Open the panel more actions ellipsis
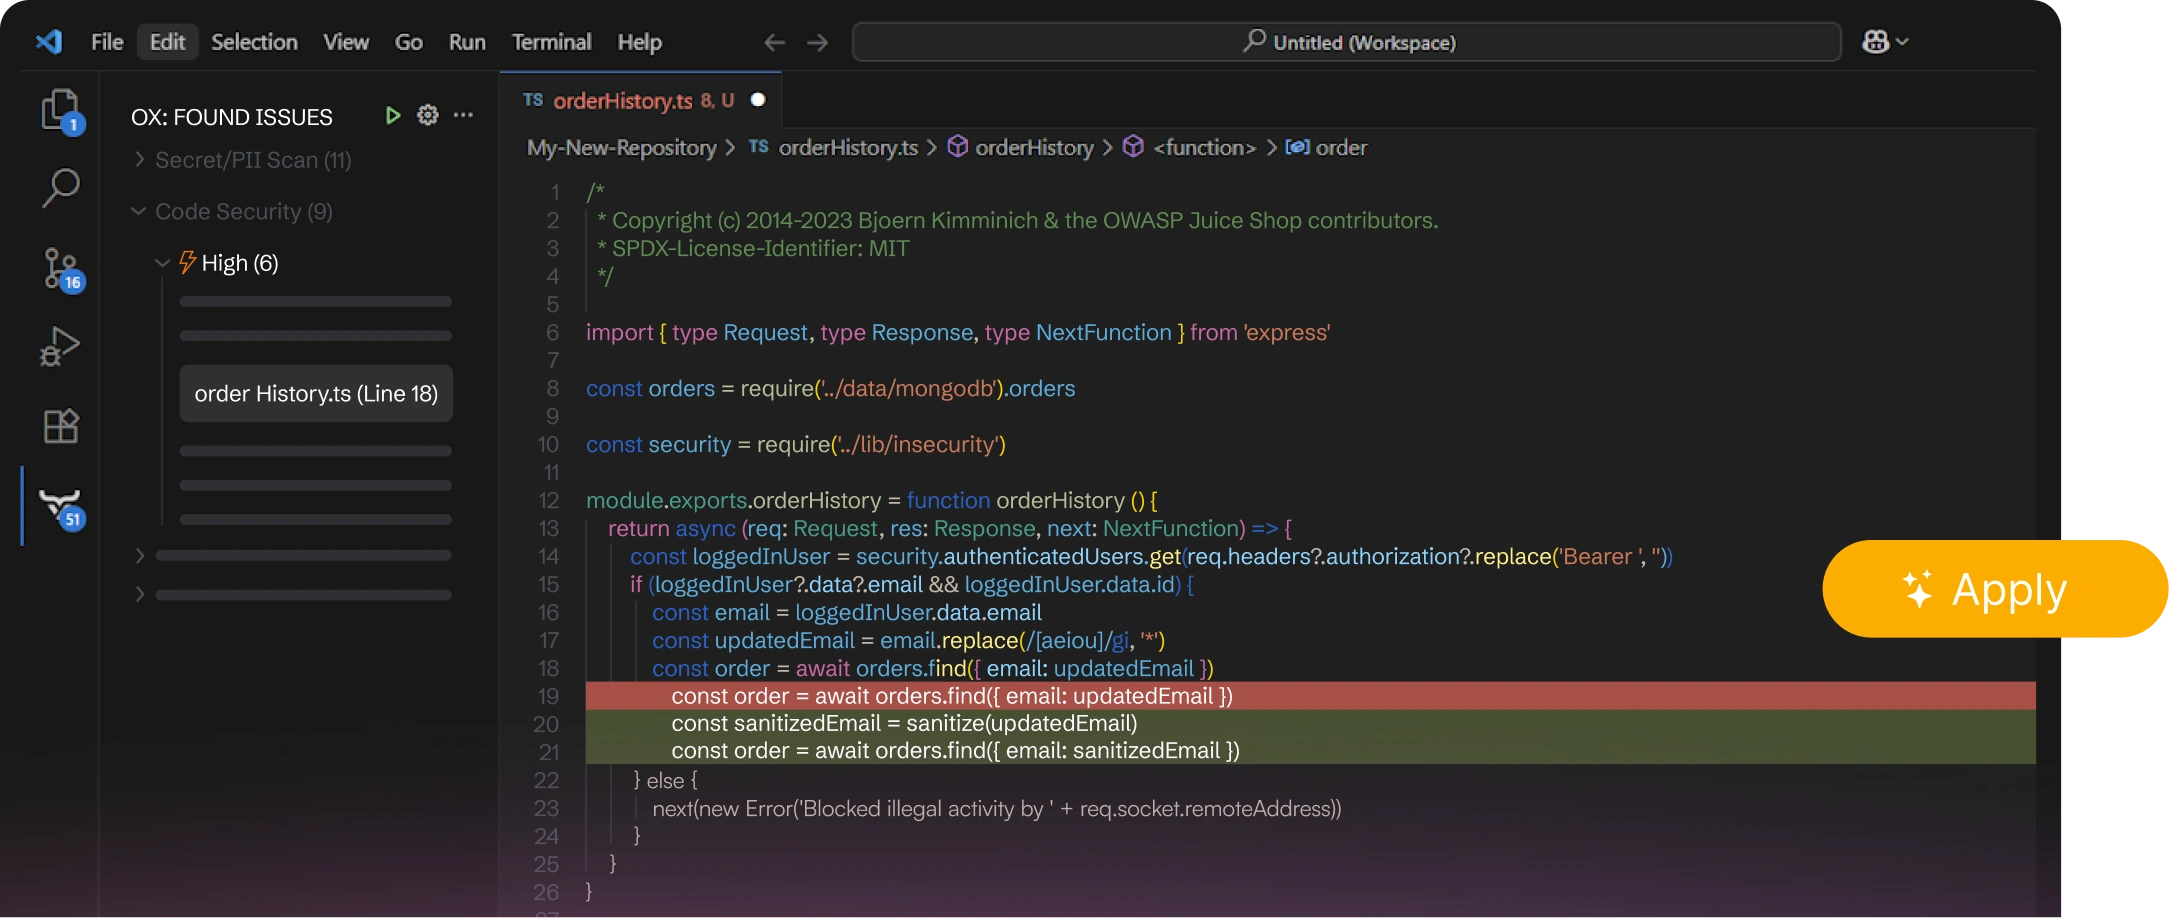2176x918 pixels. coord(463,115)
